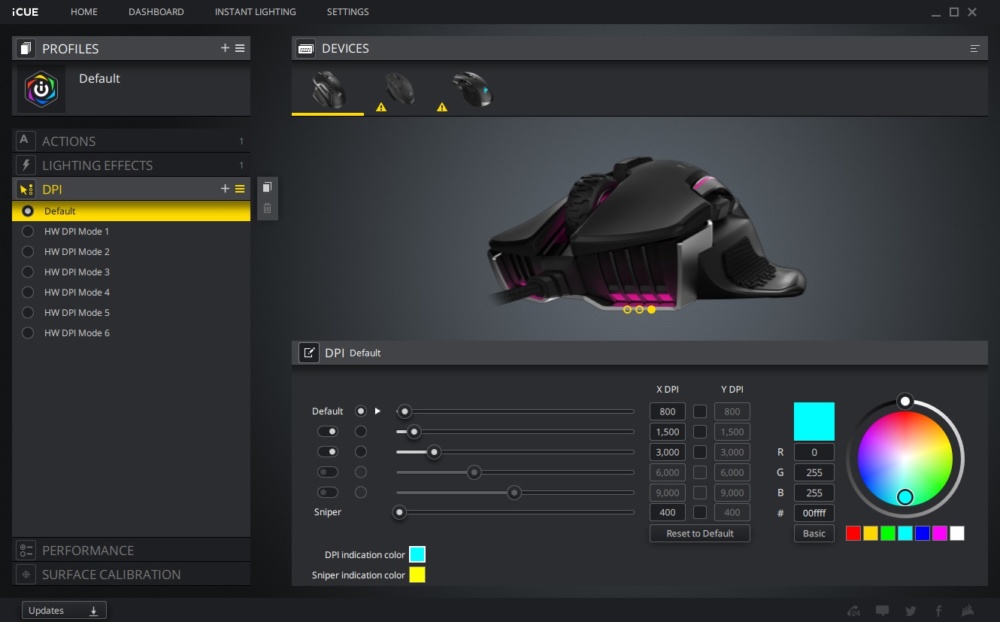The image size is (1000, 622).
Task: Select the Default profile name
Action: tap(99, 78)
